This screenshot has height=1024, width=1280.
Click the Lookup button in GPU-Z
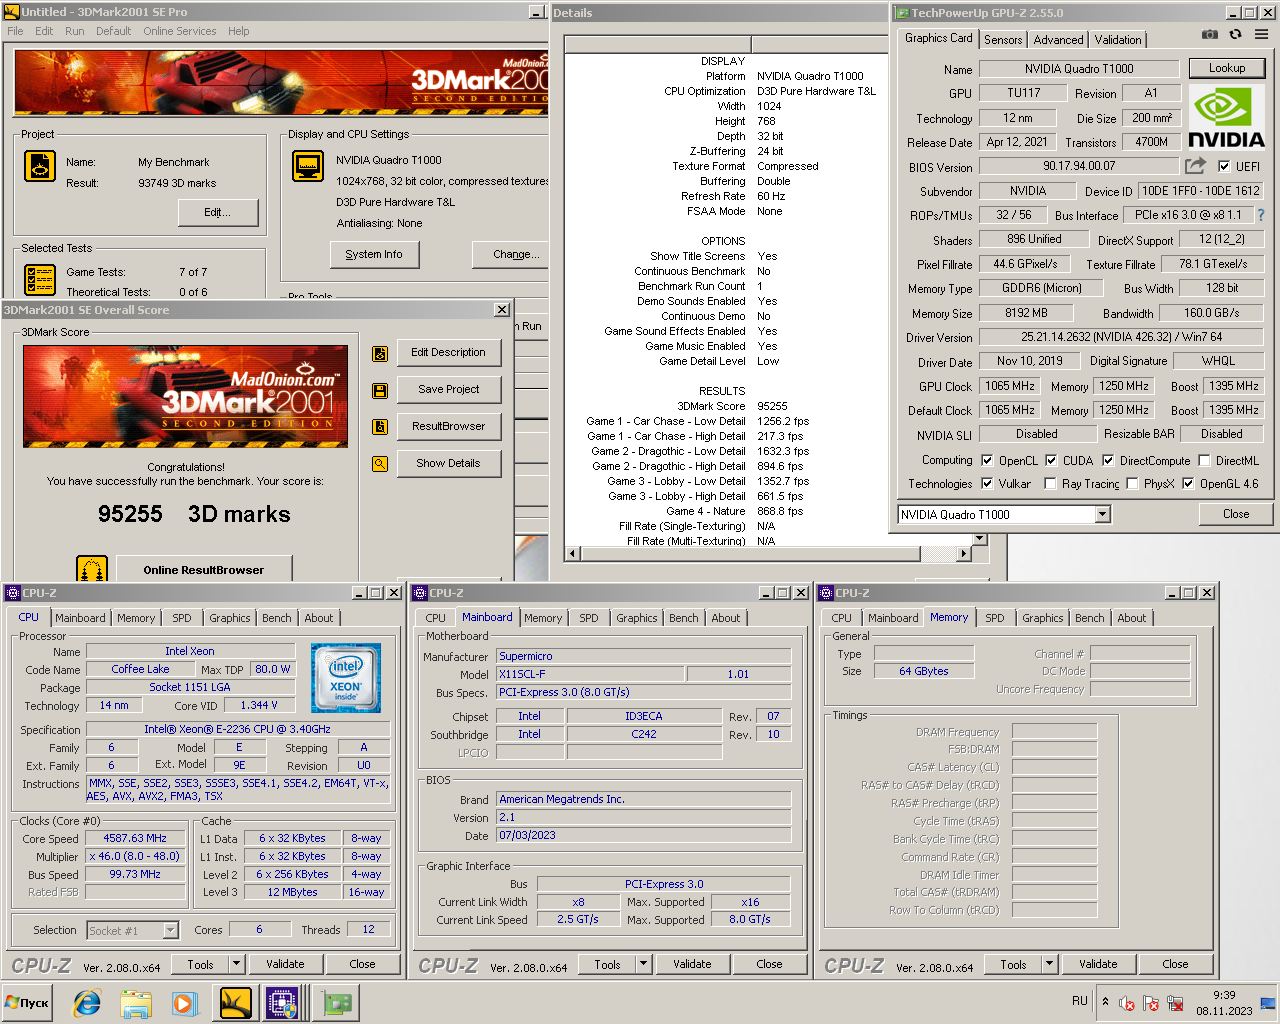pos(1227,68)
